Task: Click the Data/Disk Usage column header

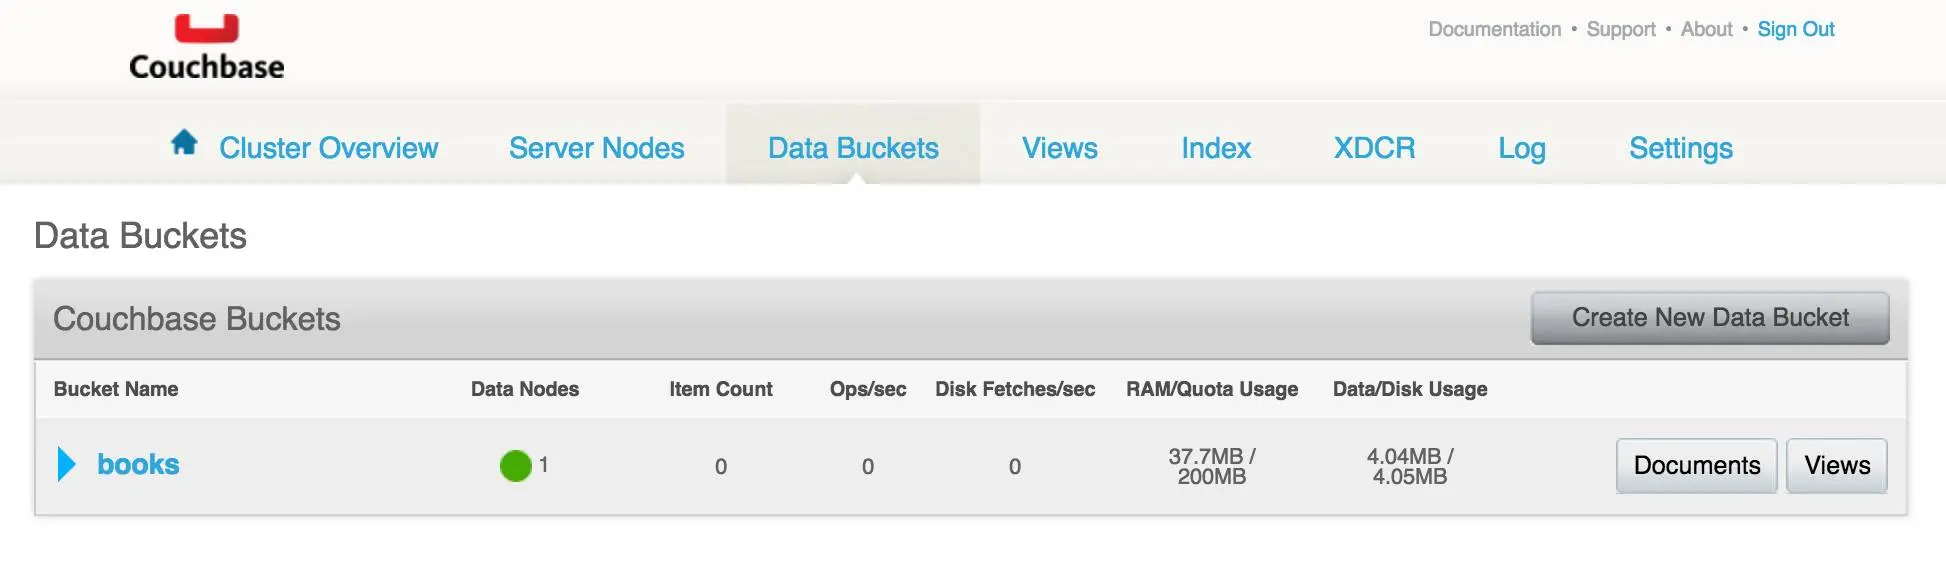Action: (1410, 390)
